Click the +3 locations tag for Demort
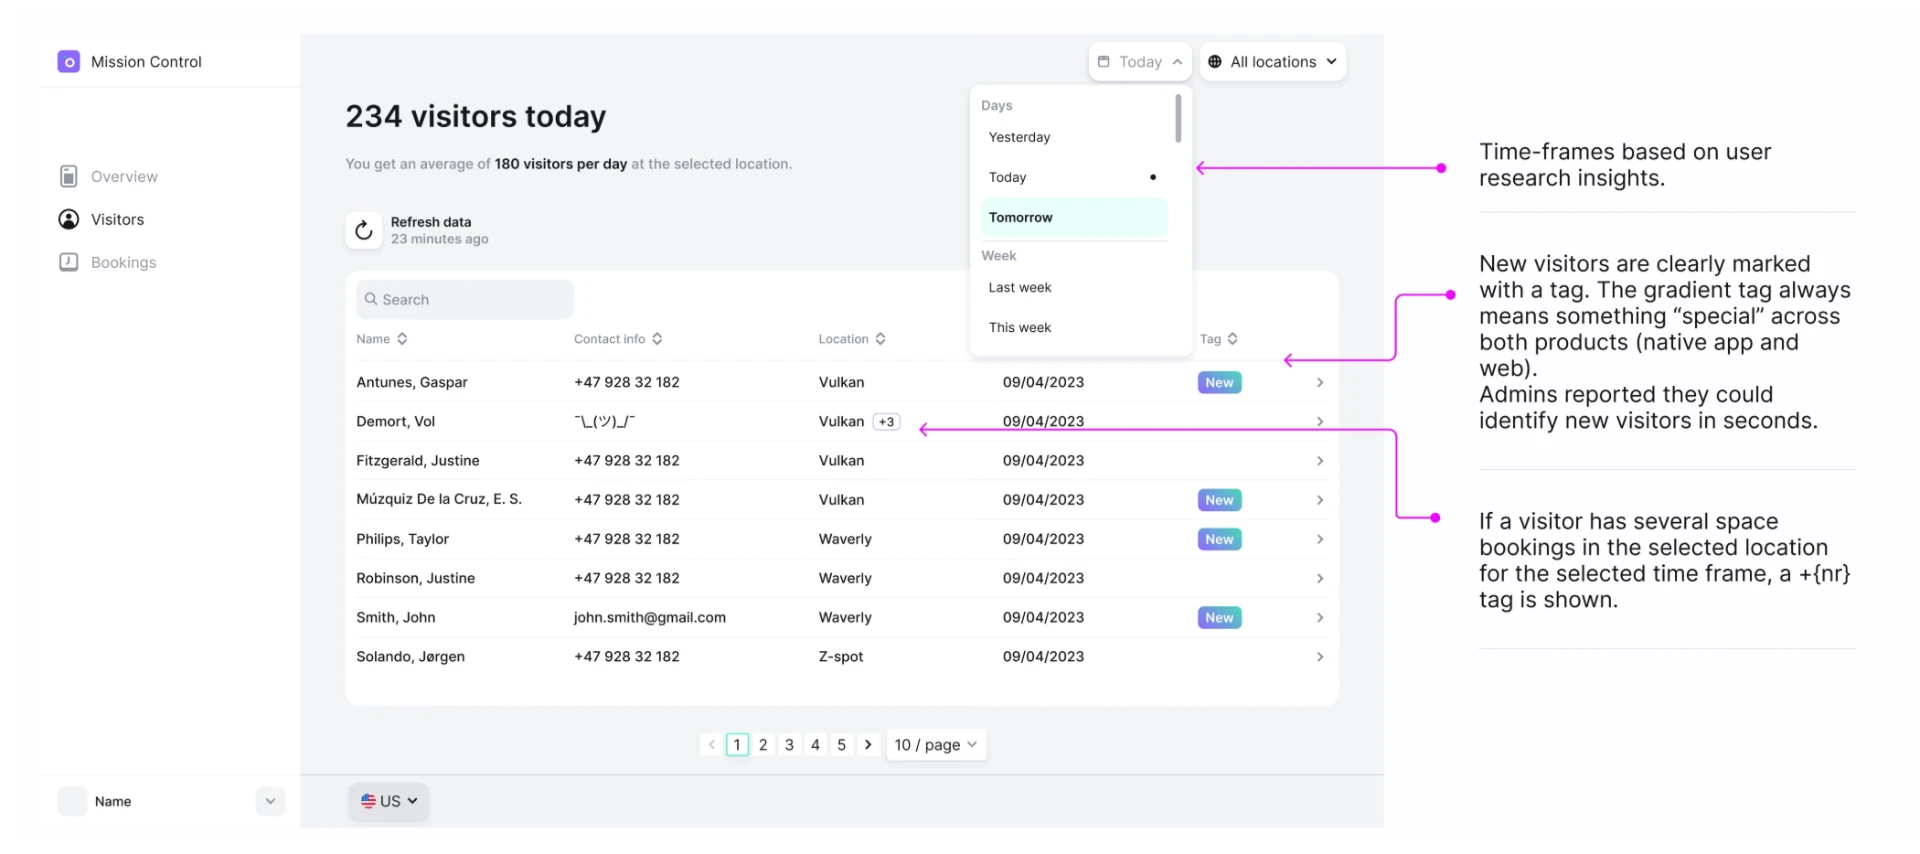 point(887,422)
